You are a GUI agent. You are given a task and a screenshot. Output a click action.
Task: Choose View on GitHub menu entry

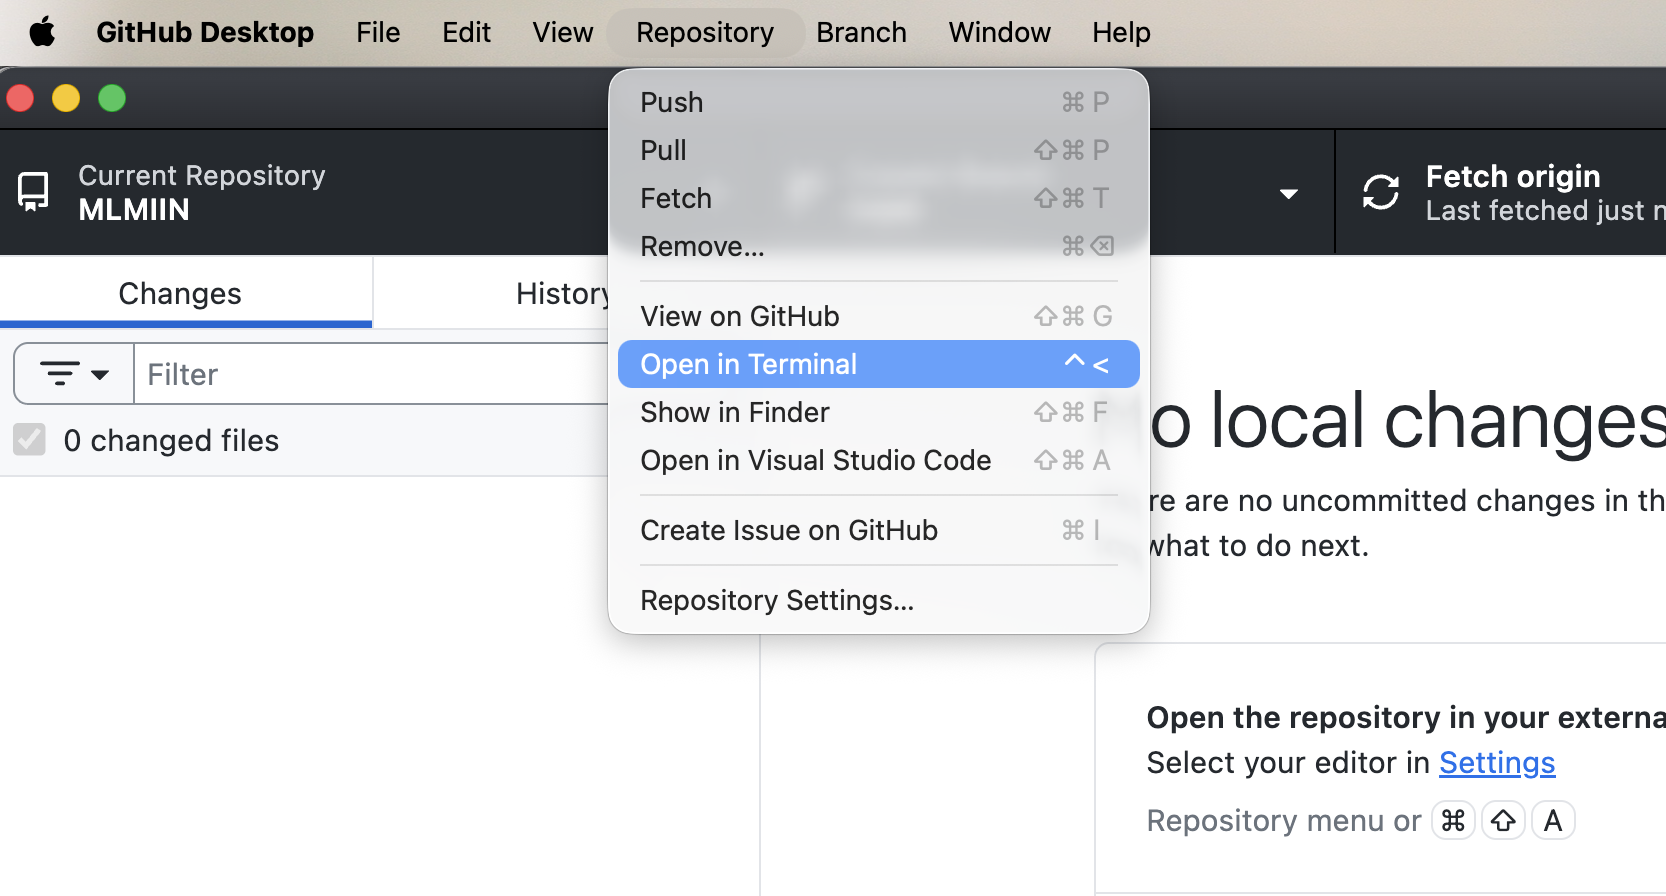click(739, 316)
